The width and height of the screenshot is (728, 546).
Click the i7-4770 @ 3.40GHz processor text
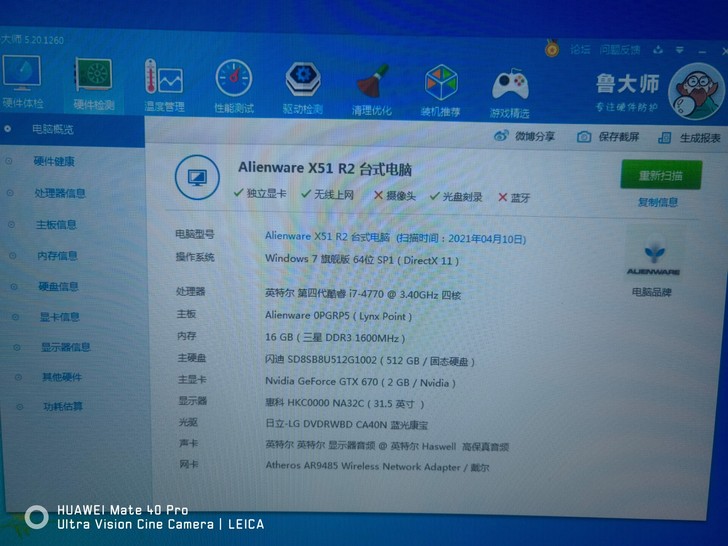[x=363, y=294]
